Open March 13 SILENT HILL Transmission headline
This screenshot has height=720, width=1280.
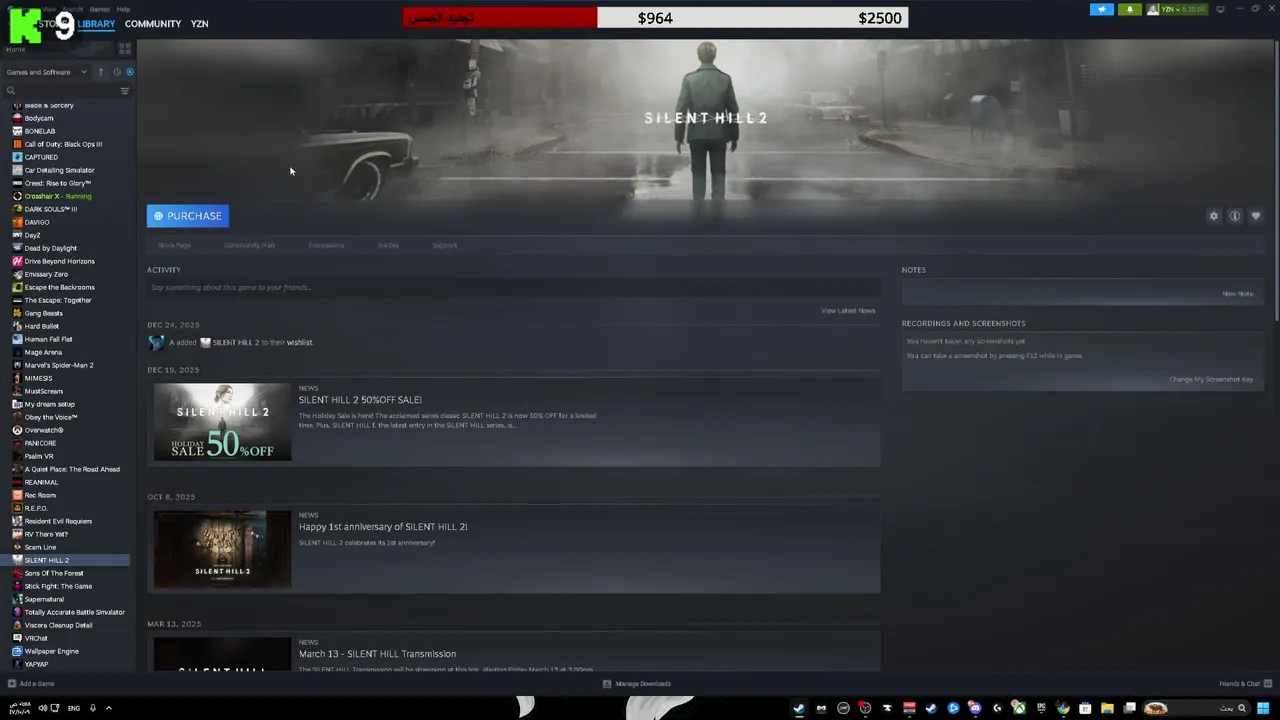click(377, 654)
